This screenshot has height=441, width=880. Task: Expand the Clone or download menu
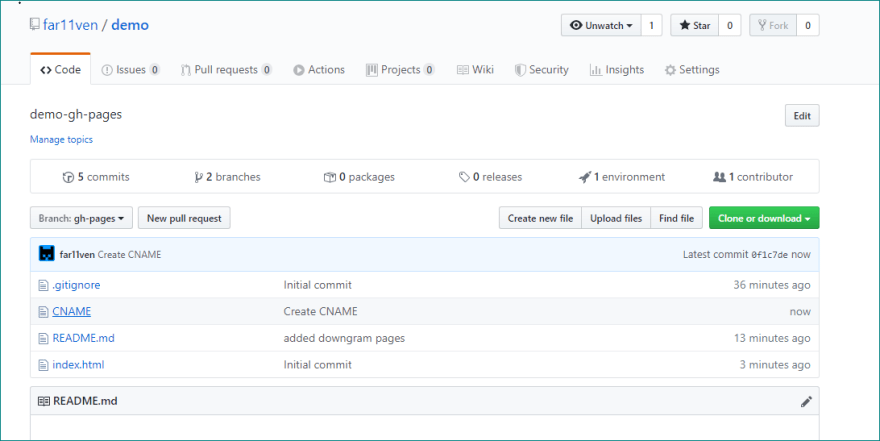(764, 218)
